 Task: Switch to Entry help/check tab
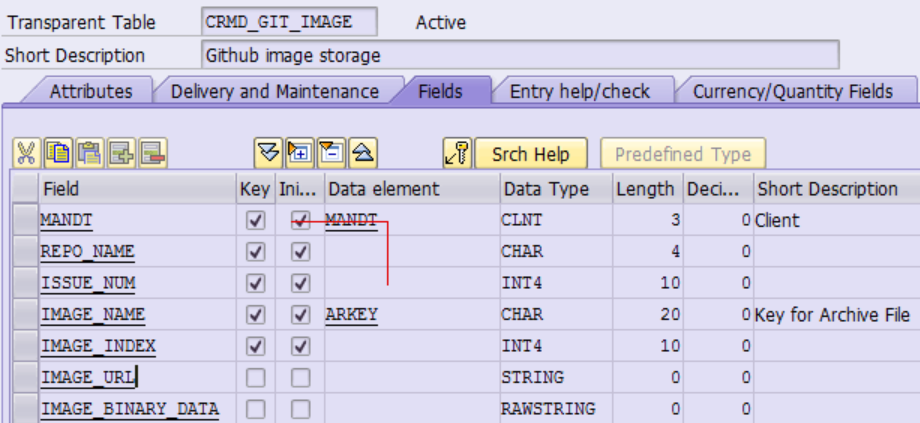(580, 92)
